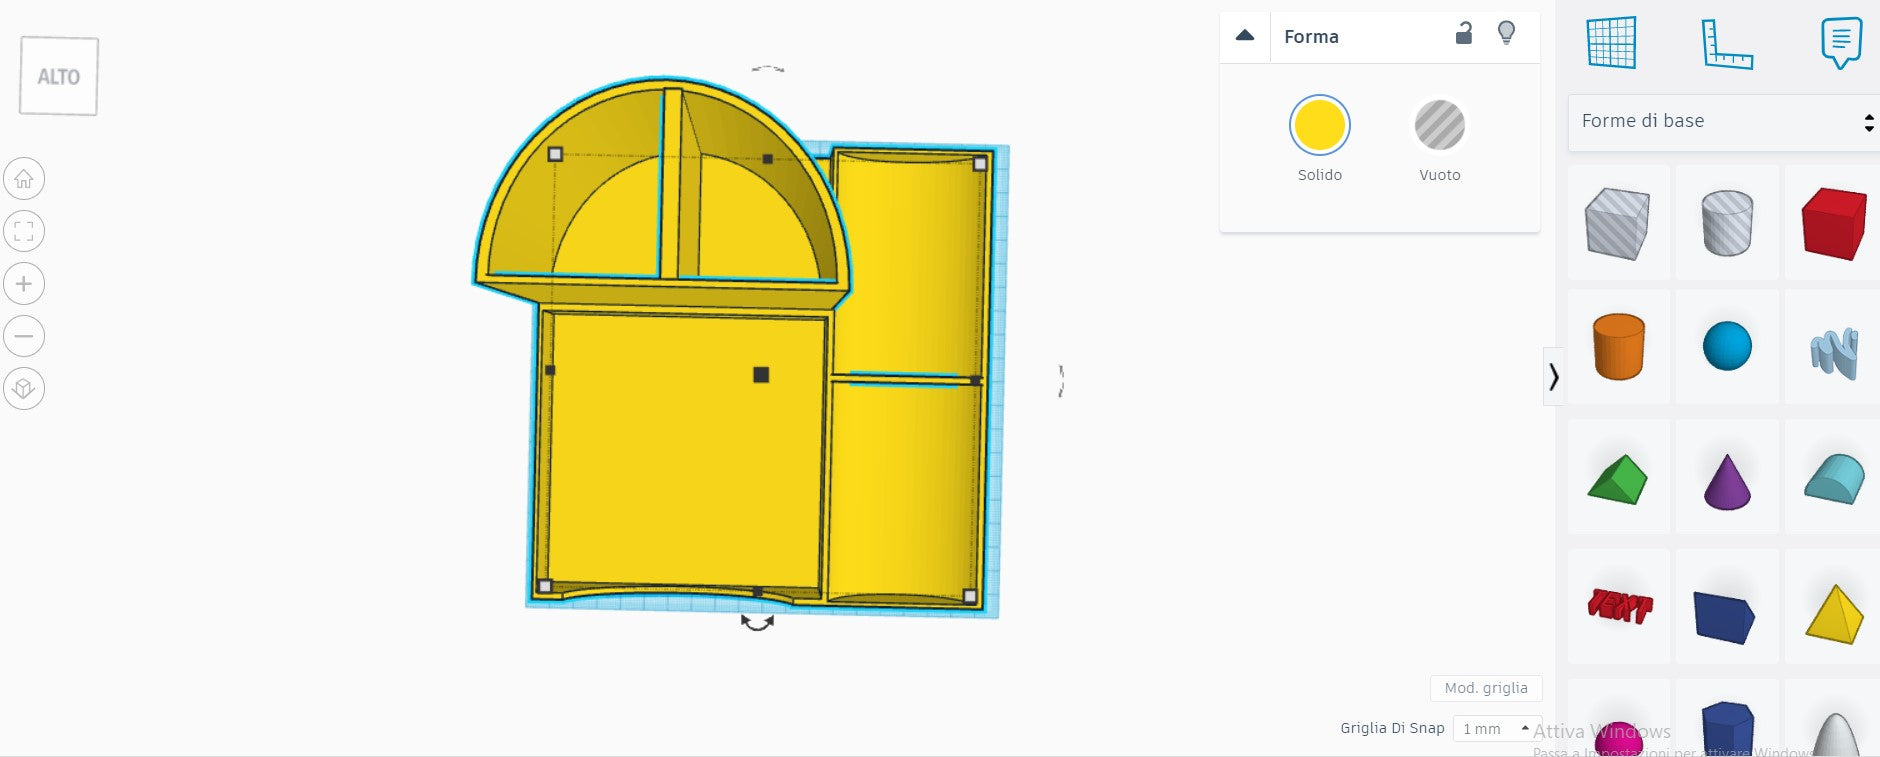The image size is (1880, 757).
Task: Pick the red box shape thumbnail
Action: coord(1833,223)
